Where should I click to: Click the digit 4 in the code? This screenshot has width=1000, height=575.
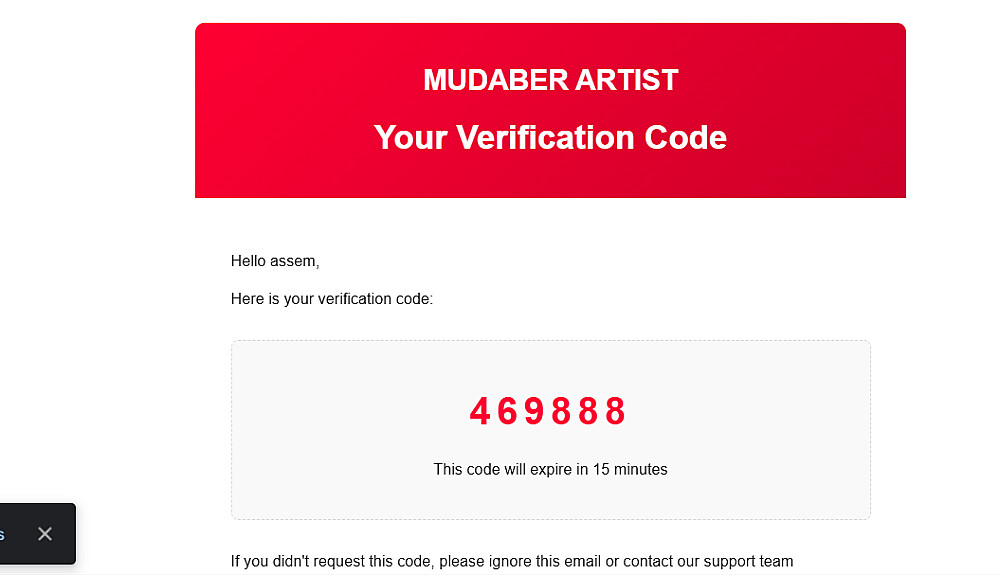[x=480, y=412]
